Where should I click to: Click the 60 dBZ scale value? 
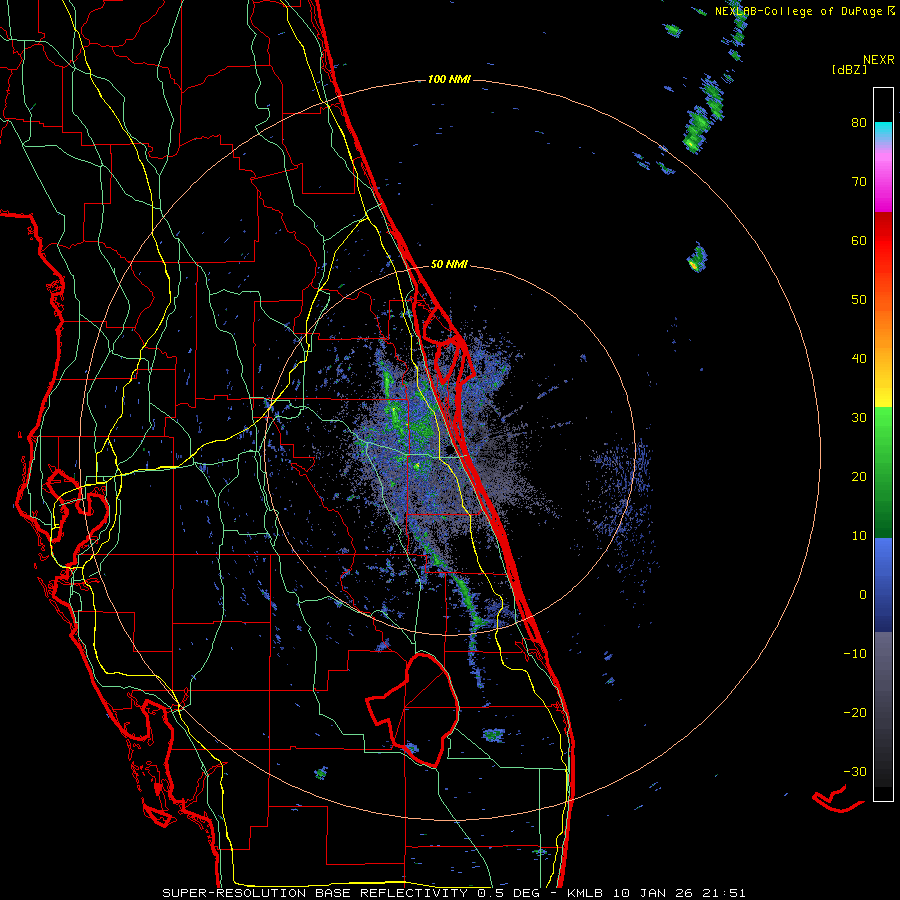[x=859, y=240]
